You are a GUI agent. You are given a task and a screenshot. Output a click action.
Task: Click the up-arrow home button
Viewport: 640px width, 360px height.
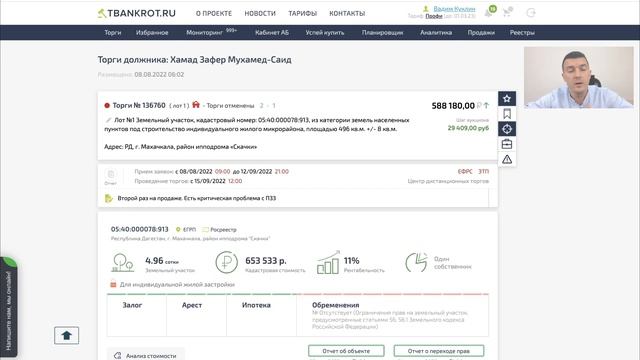[67, 336]
